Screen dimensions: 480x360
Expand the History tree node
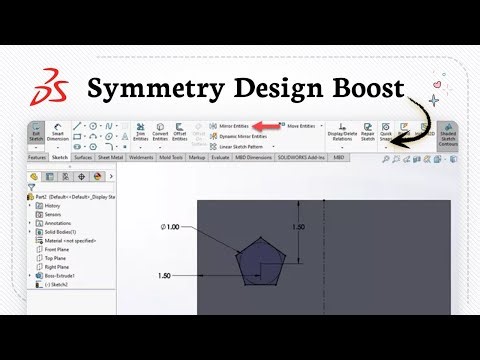pos(30,206)
